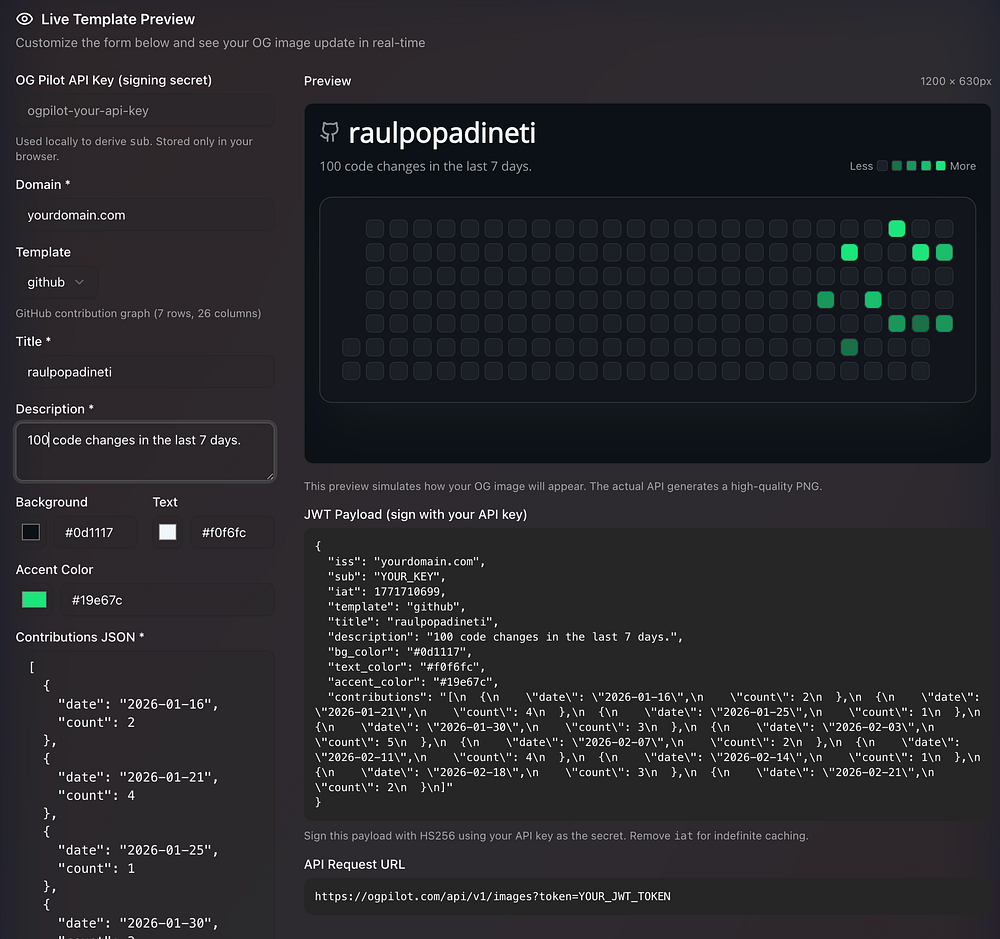The height and width of the screenshot is (939, 1000).
Task: Open the green Accent Color swatch
Action: pos(35,600)
